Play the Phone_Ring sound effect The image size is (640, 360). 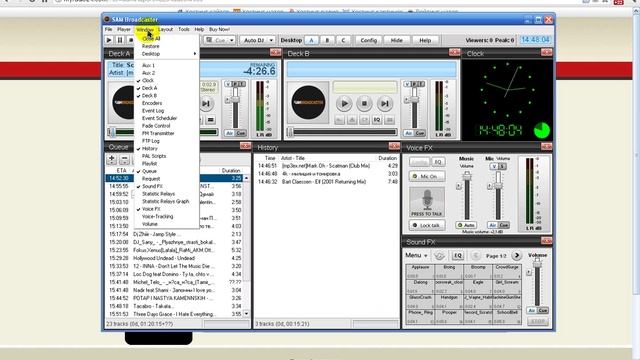420,316
